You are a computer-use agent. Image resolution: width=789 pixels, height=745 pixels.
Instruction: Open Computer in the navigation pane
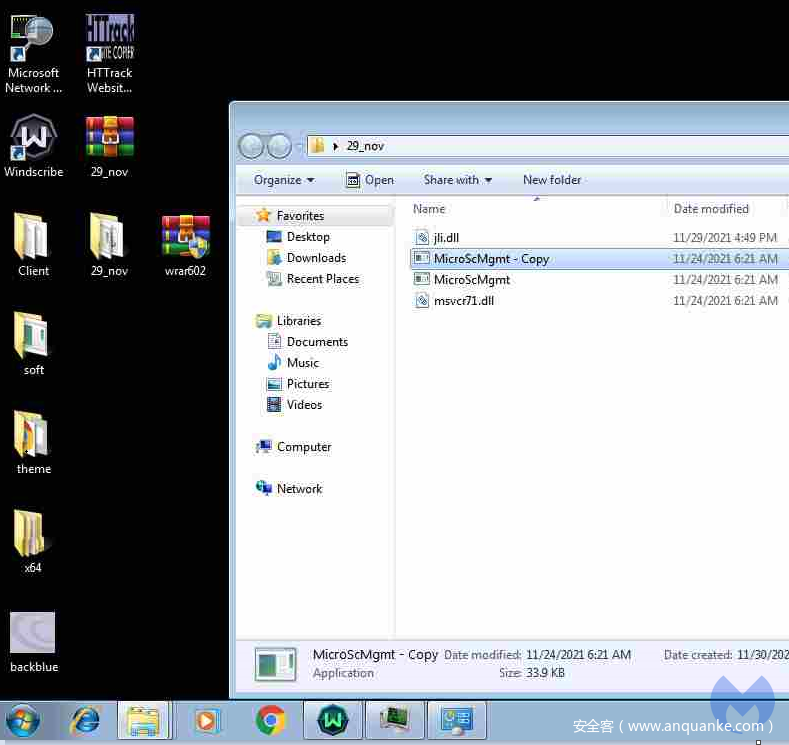pyautogui.click(x=303, y=447)
